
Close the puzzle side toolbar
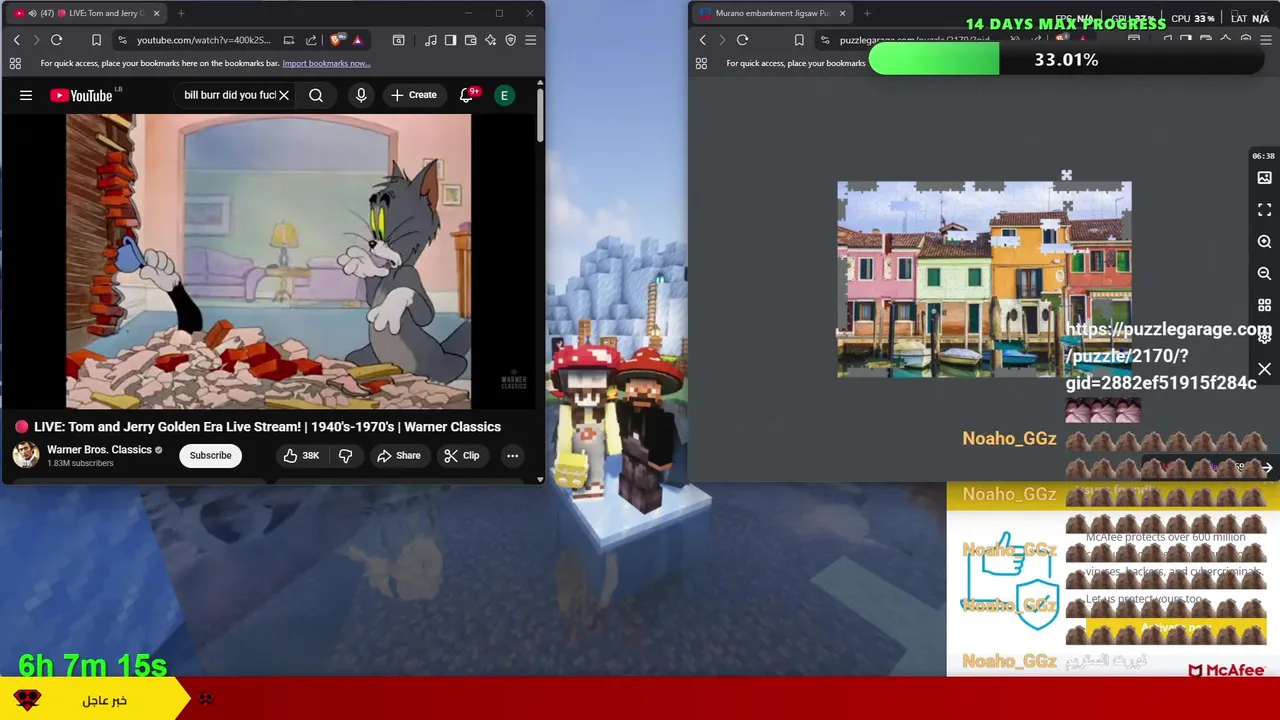pos(1264,369)
